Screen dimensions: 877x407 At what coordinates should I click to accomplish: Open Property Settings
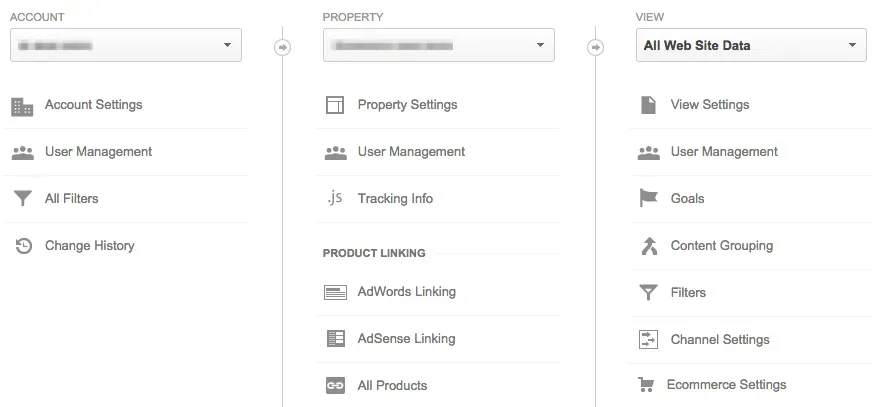click(407, 105)
